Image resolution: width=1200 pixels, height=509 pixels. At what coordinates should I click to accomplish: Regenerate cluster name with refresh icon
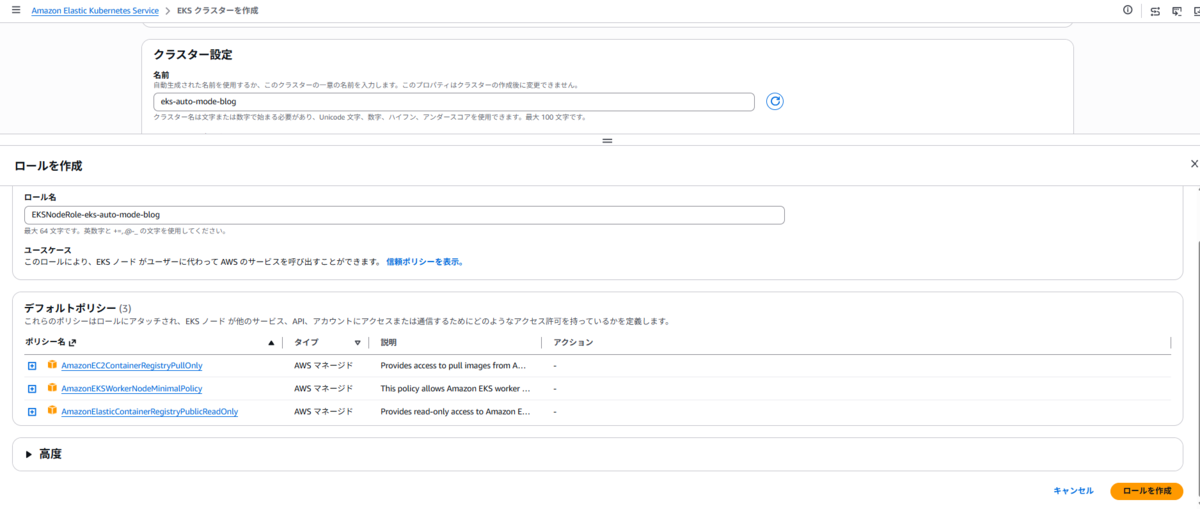(x=774, y=101)
